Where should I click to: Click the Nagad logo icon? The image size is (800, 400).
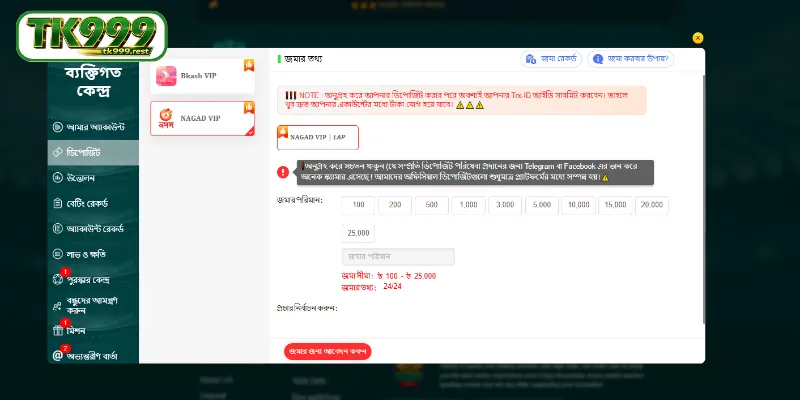click(166, 118)
